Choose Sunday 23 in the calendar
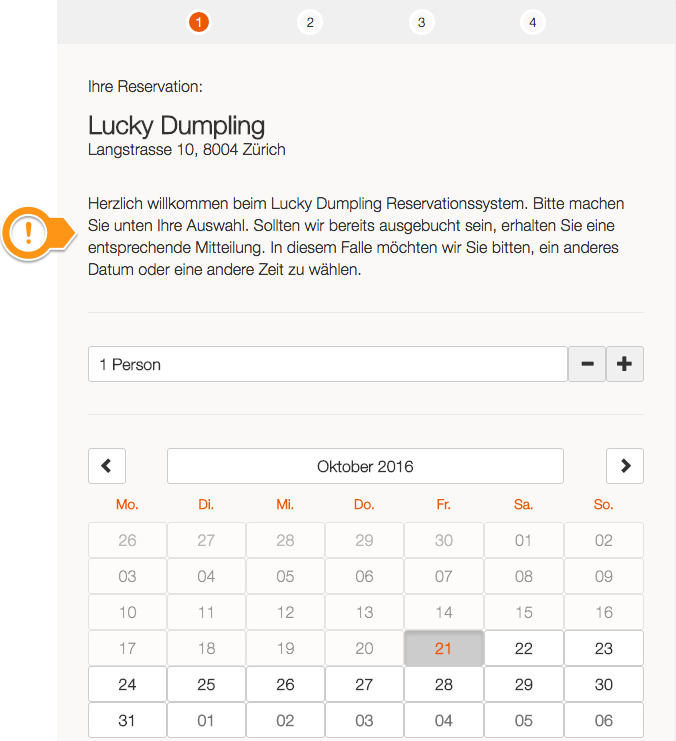Viewport: 676px width, 741px height. pyautogui.click(x=604, y=648)
